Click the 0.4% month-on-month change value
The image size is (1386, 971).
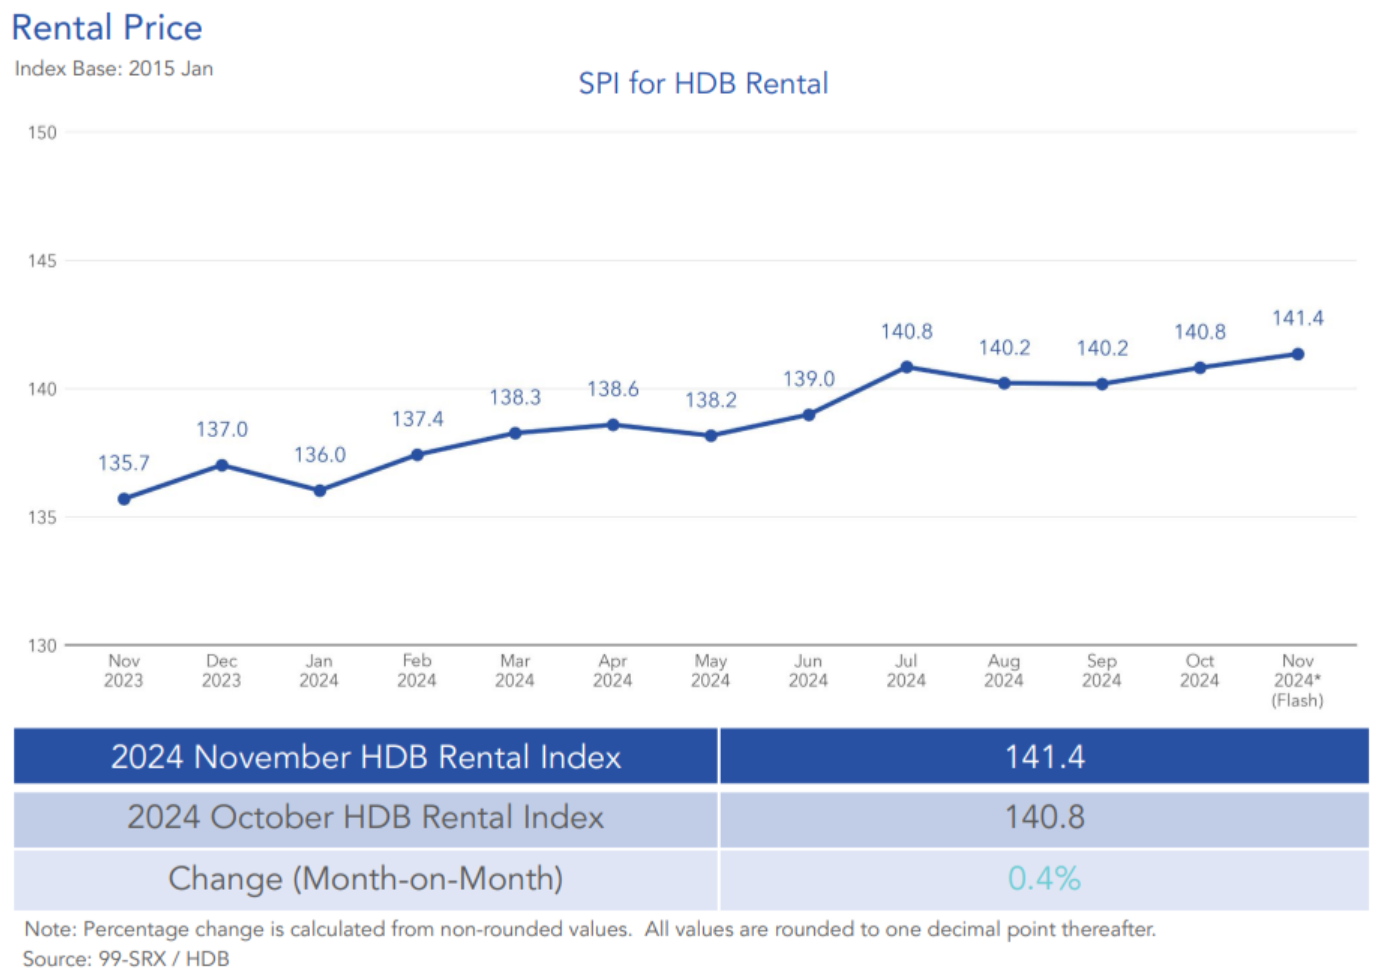(1044, 879)
